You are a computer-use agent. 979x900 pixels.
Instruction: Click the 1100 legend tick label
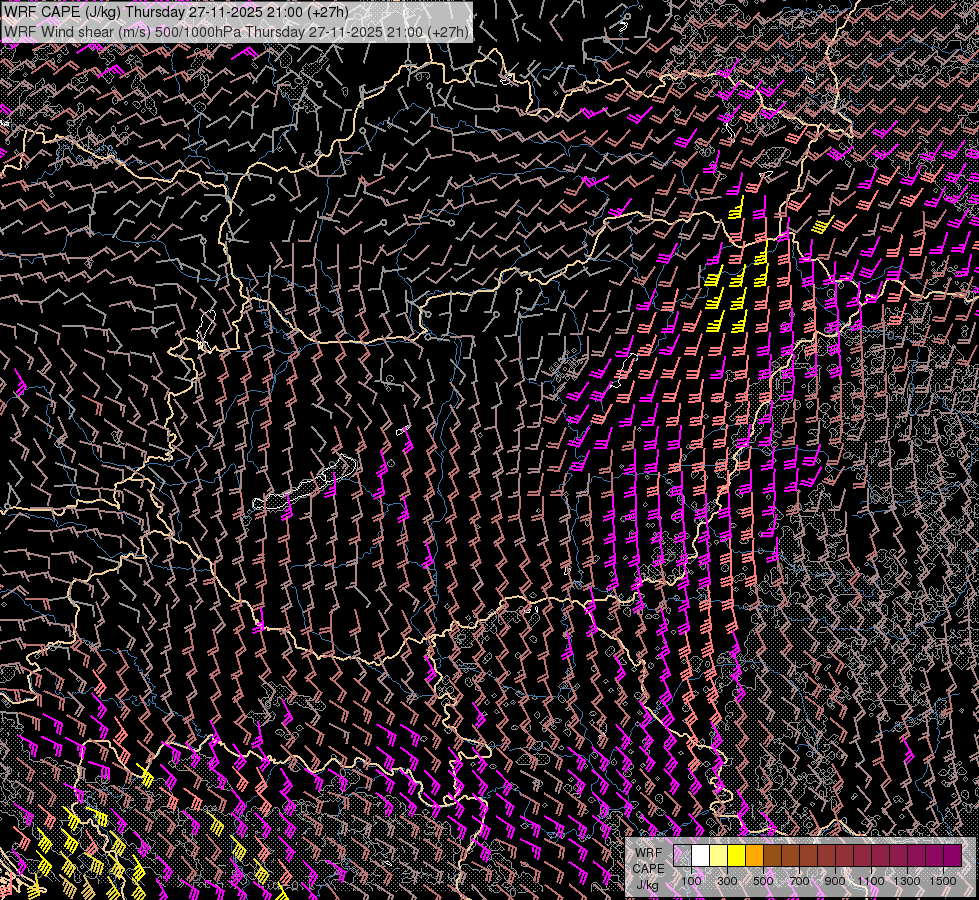tap(871, 881)
